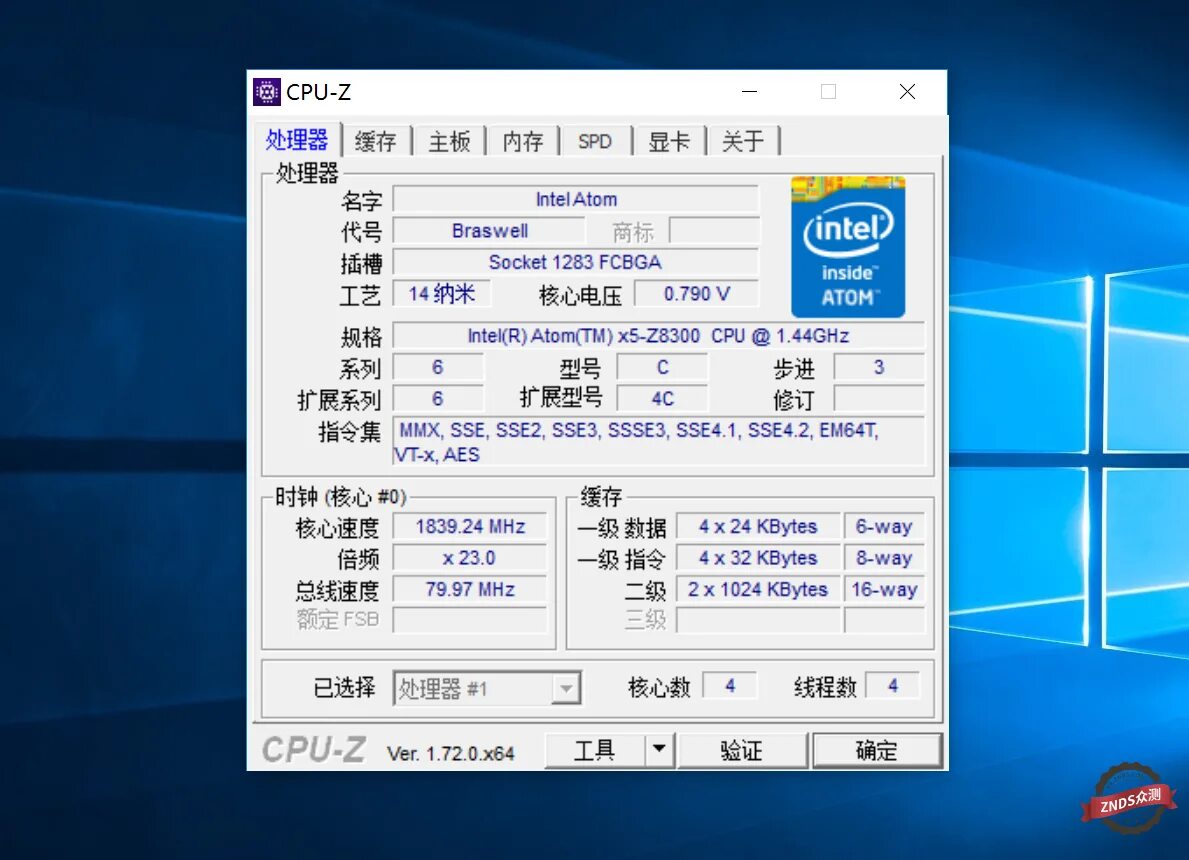Click the Braswell code name value

(x=489, y=231)
